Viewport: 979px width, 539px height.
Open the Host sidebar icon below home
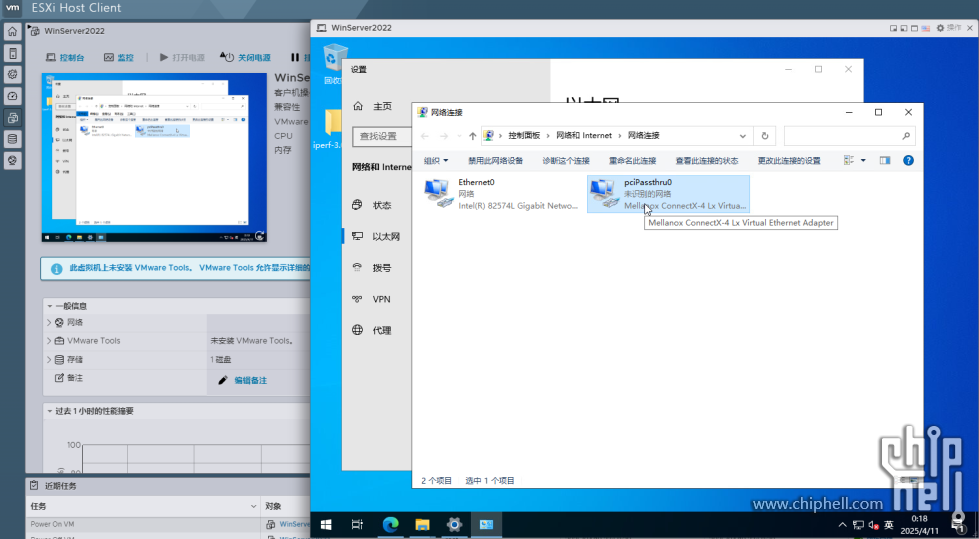tap(12, 53)
